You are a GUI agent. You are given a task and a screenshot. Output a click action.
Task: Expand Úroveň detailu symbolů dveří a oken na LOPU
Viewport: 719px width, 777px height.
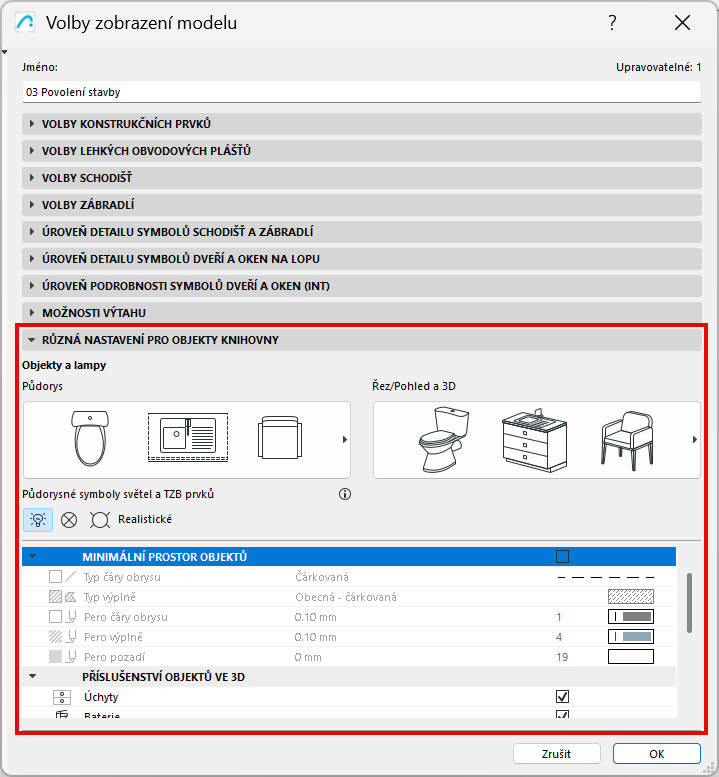point(362,259)
